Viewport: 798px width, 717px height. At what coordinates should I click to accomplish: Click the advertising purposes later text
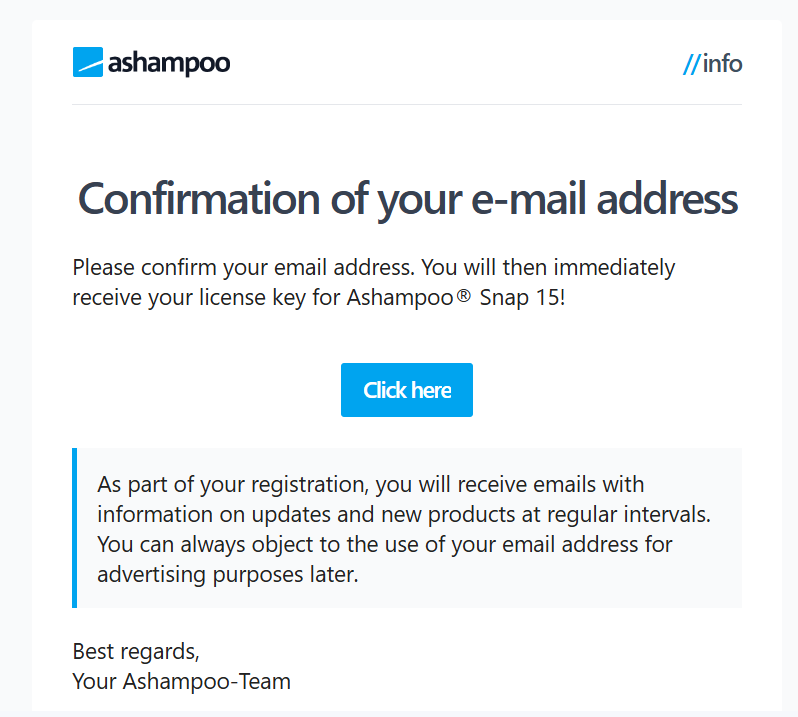[227, 575]
